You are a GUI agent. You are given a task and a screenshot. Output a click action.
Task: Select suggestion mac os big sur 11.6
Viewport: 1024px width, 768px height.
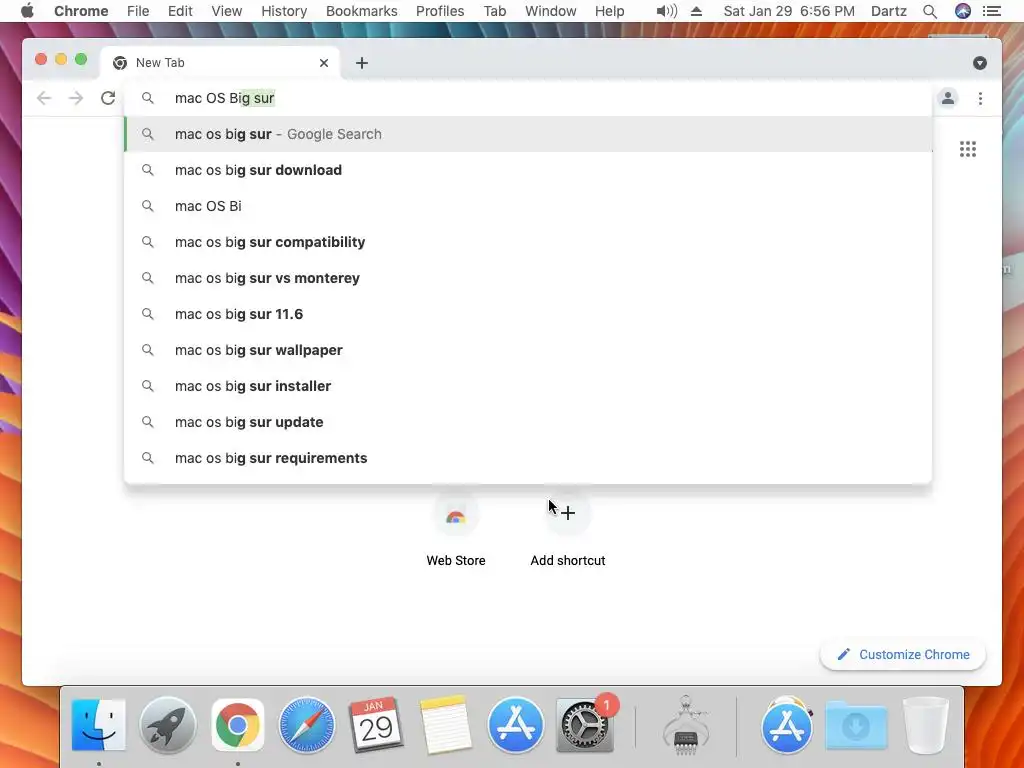pyautogui.click(x=528, y=314)
